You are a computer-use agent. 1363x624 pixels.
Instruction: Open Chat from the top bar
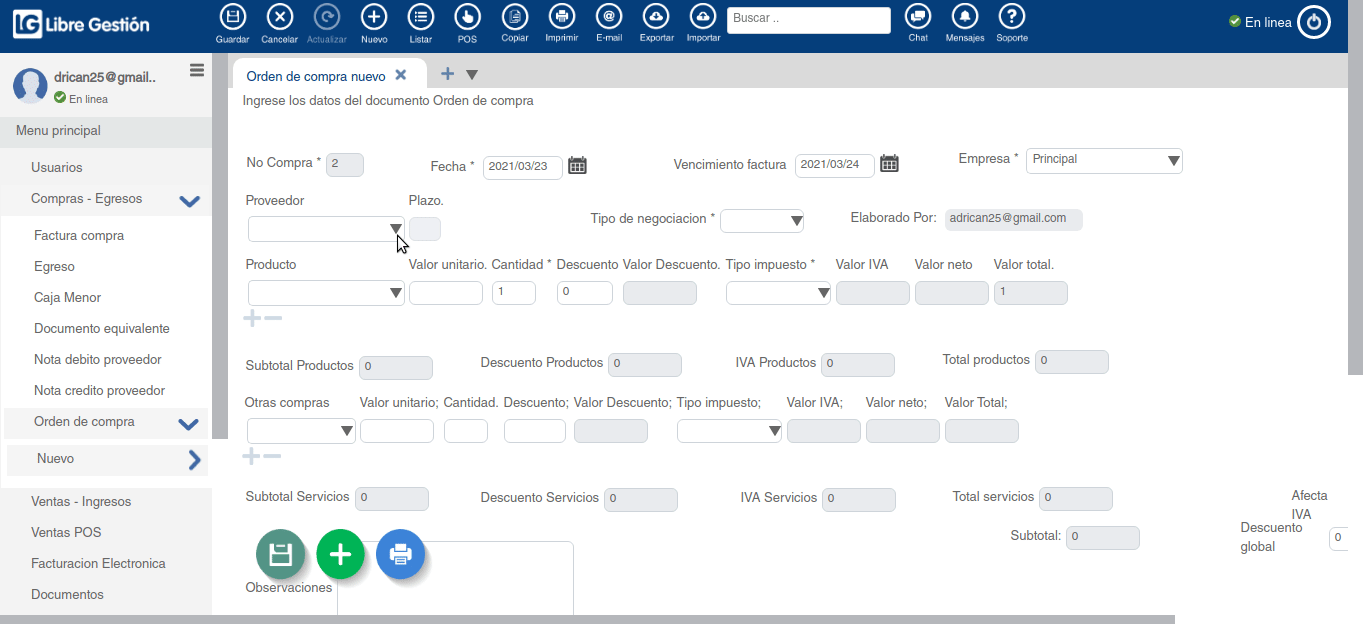click(918, 17)
